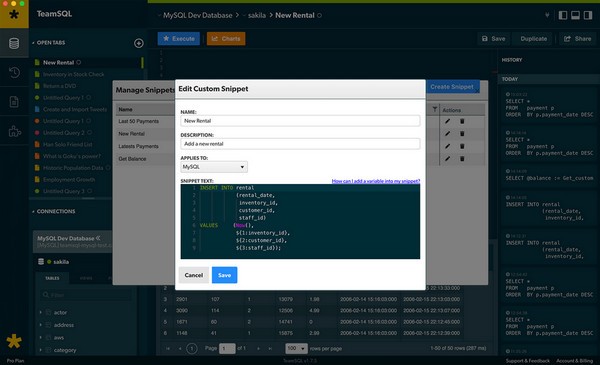
Task: Open the saved queries document sidebar icon
Action: click(14, 102)
